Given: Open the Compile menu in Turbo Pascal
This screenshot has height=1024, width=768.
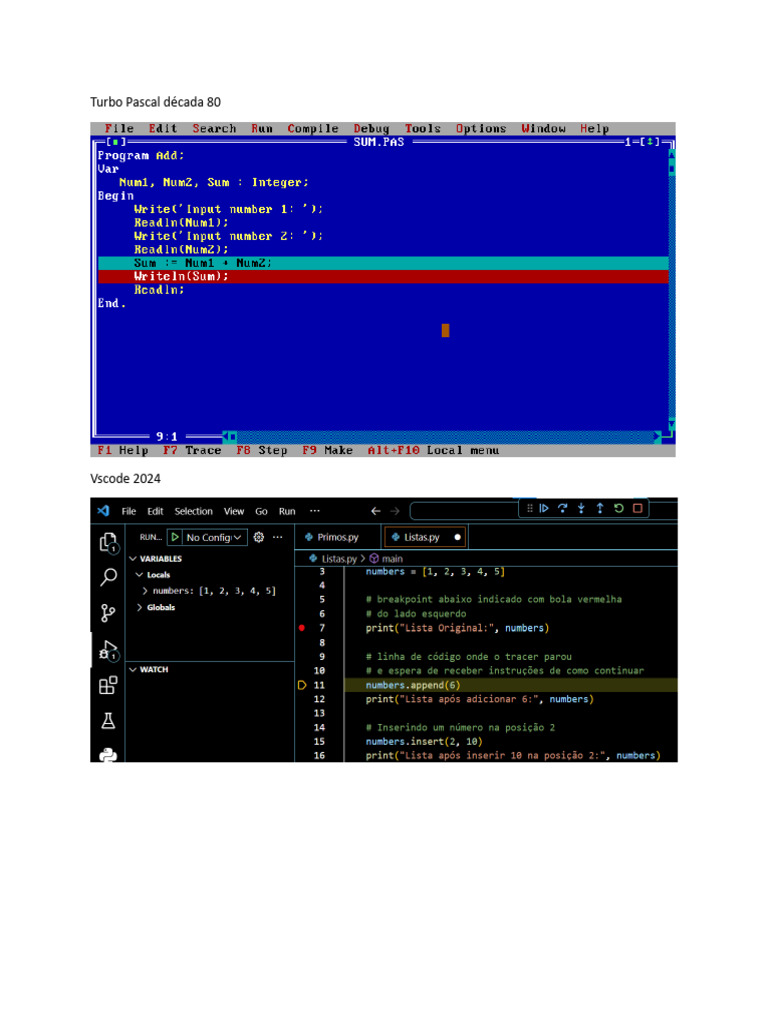Looking at the screenshot, I should pos(313,129).
